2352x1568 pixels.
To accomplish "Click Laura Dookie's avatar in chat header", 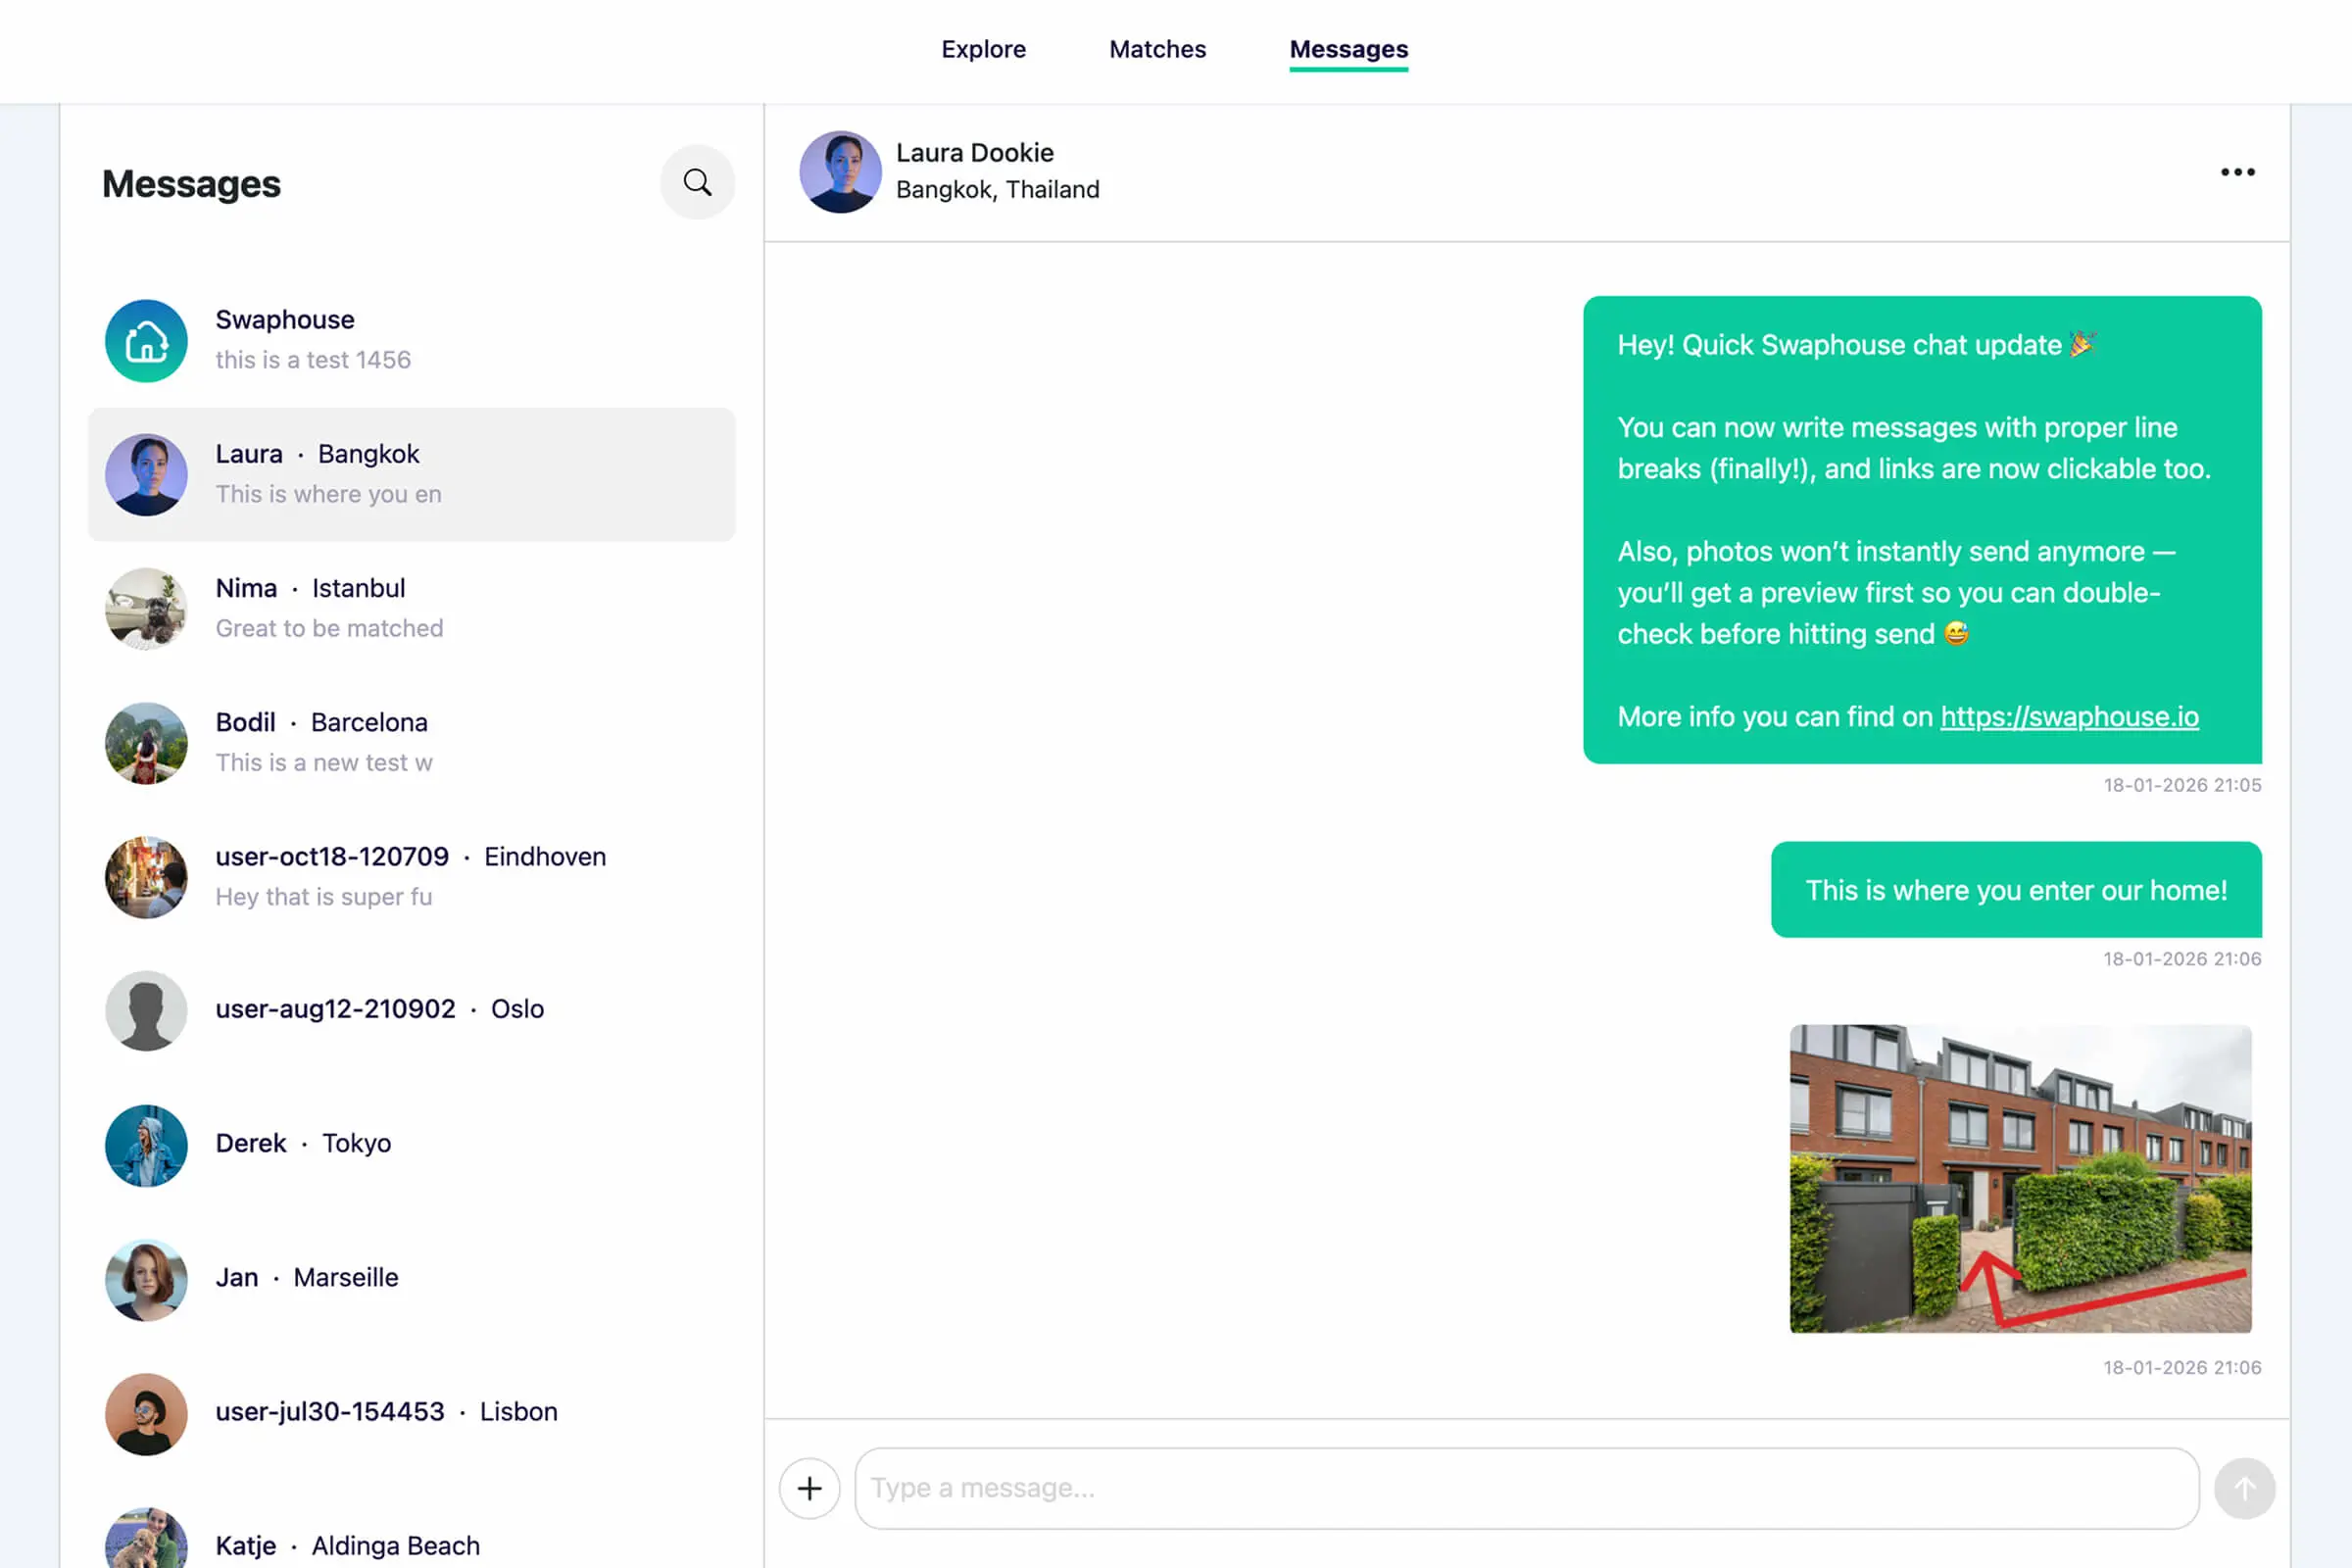I will [x=841, y=172].
